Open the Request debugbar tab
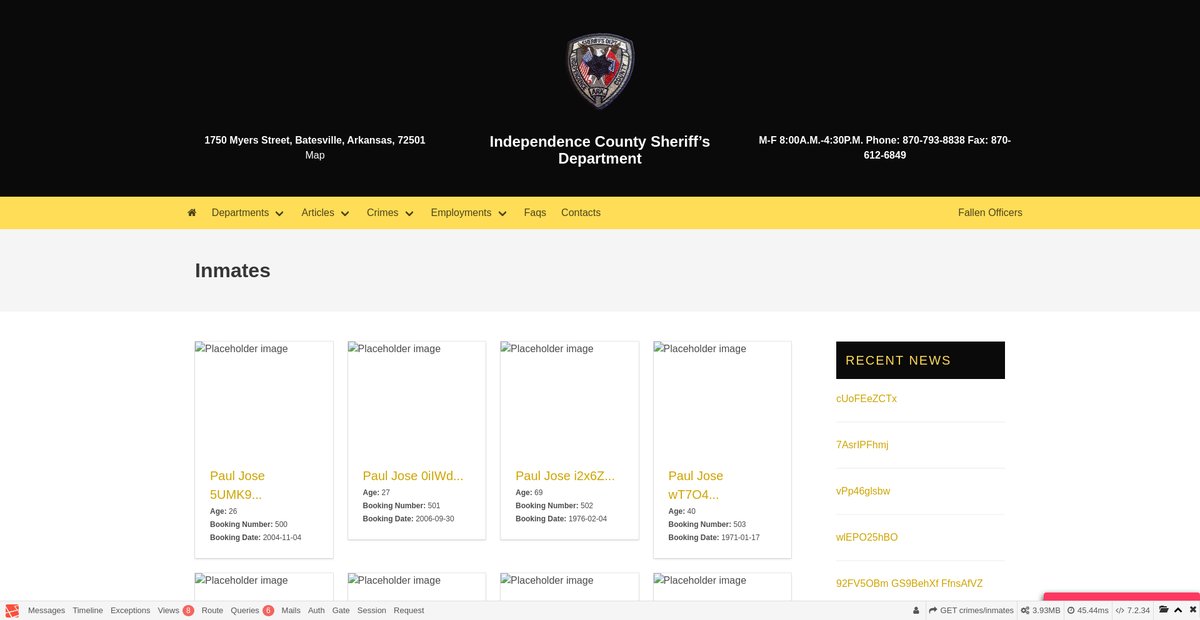 409,610
